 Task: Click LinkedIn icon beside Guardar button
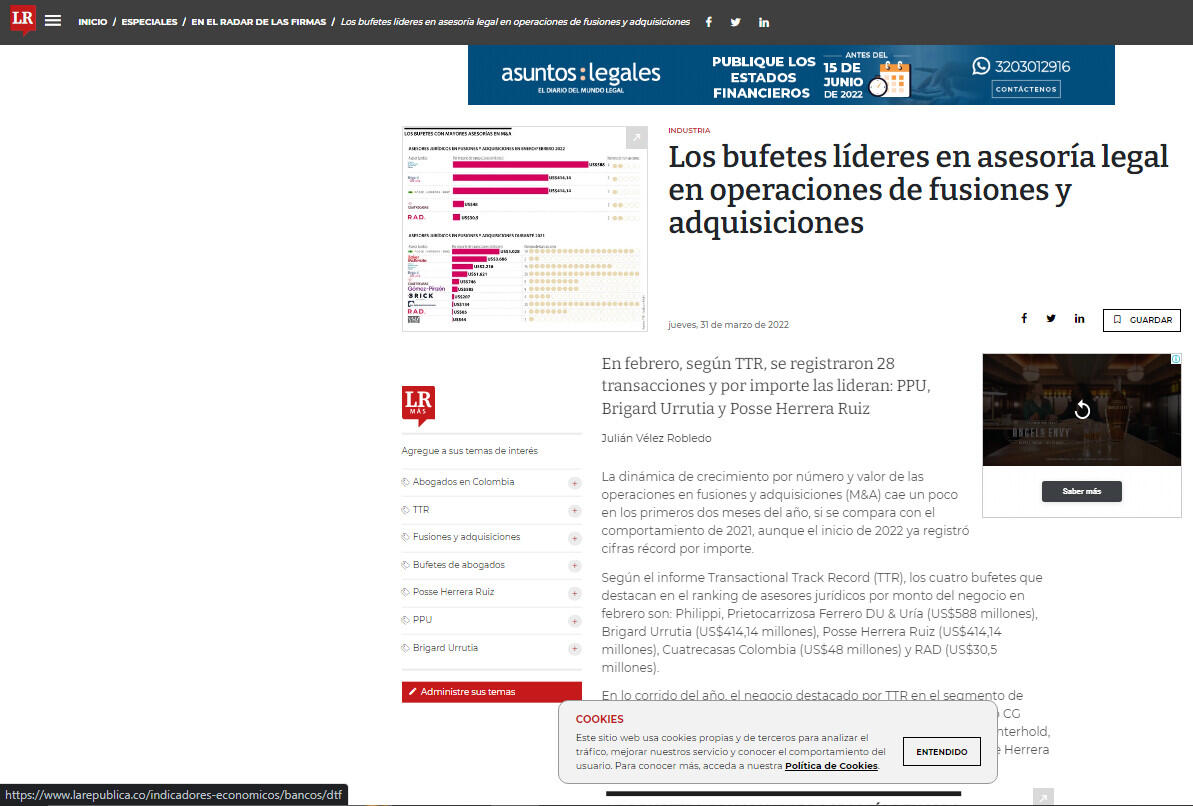(x=1079, y=319)
